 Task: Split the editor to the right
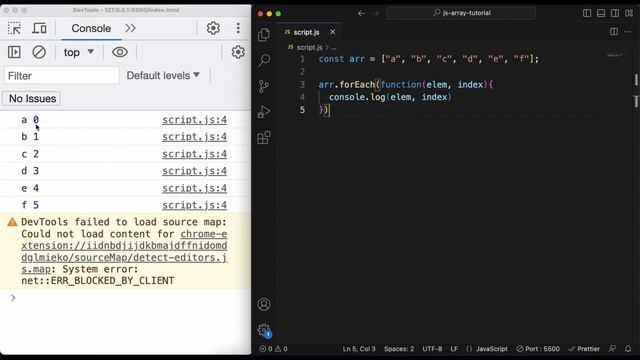pyautogui.click(x=614, y=31)
